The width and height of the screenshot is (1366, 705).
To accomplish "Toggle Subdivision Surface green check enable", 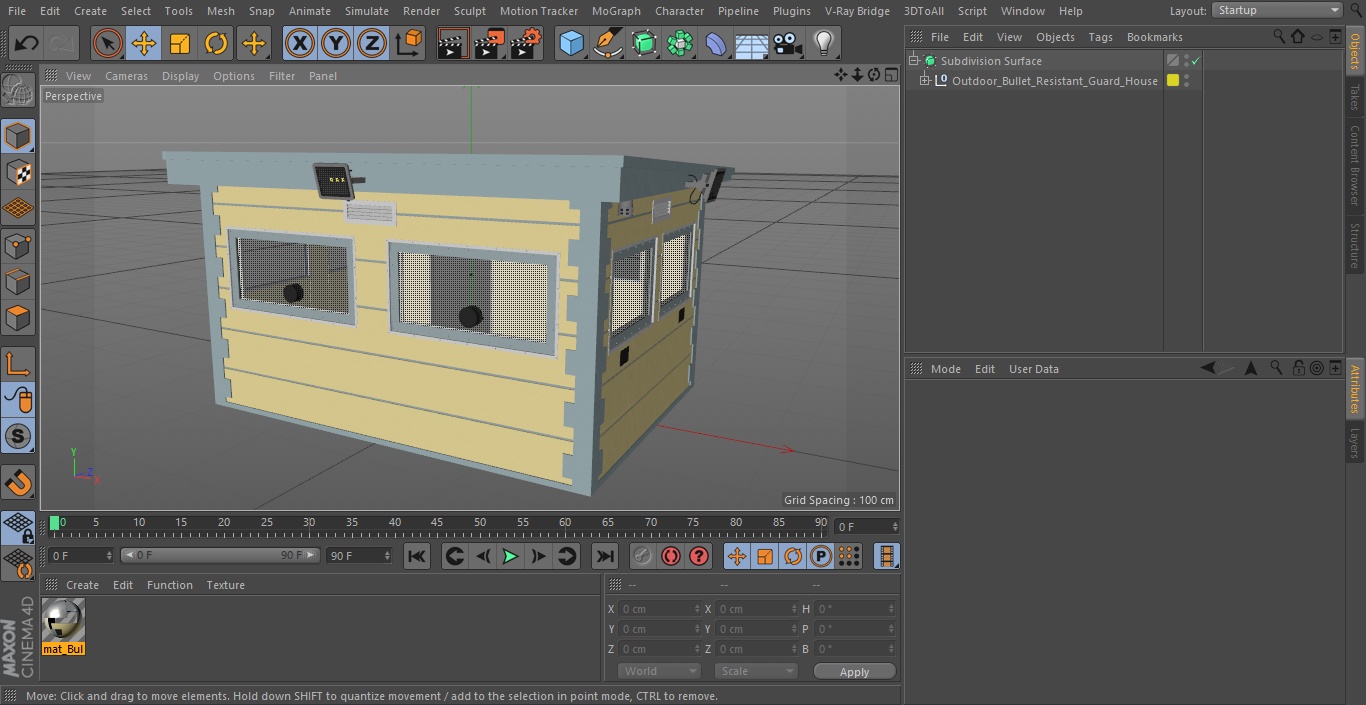I will click(x=1195, y=61).
